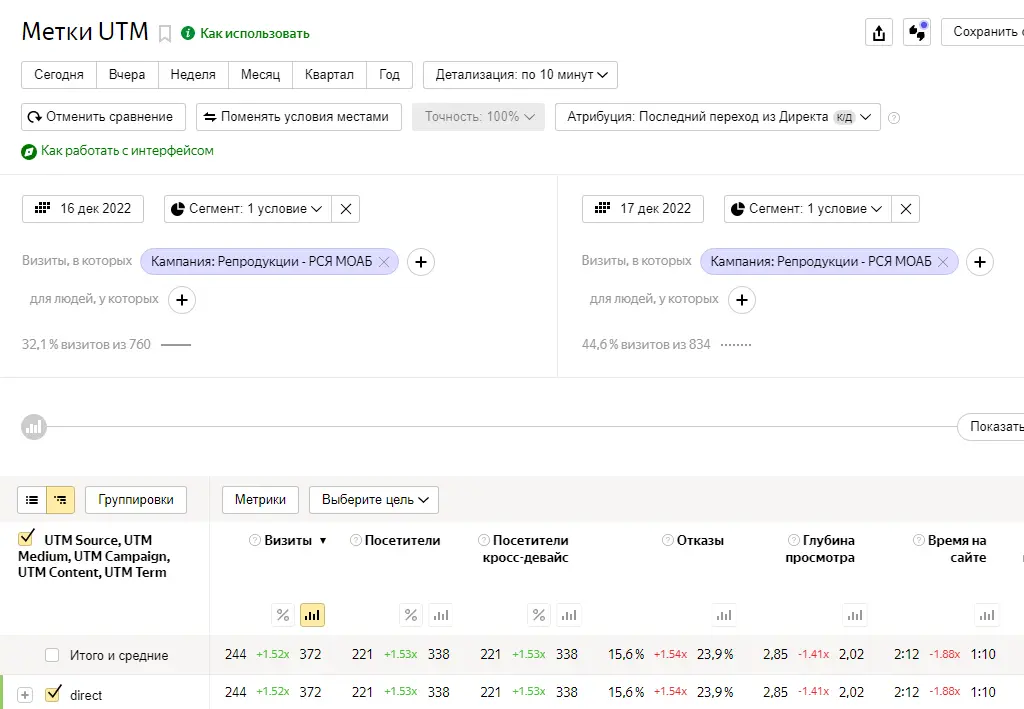
Task: Add people condition in the 17 дек segment
Action: coord(741,299)
